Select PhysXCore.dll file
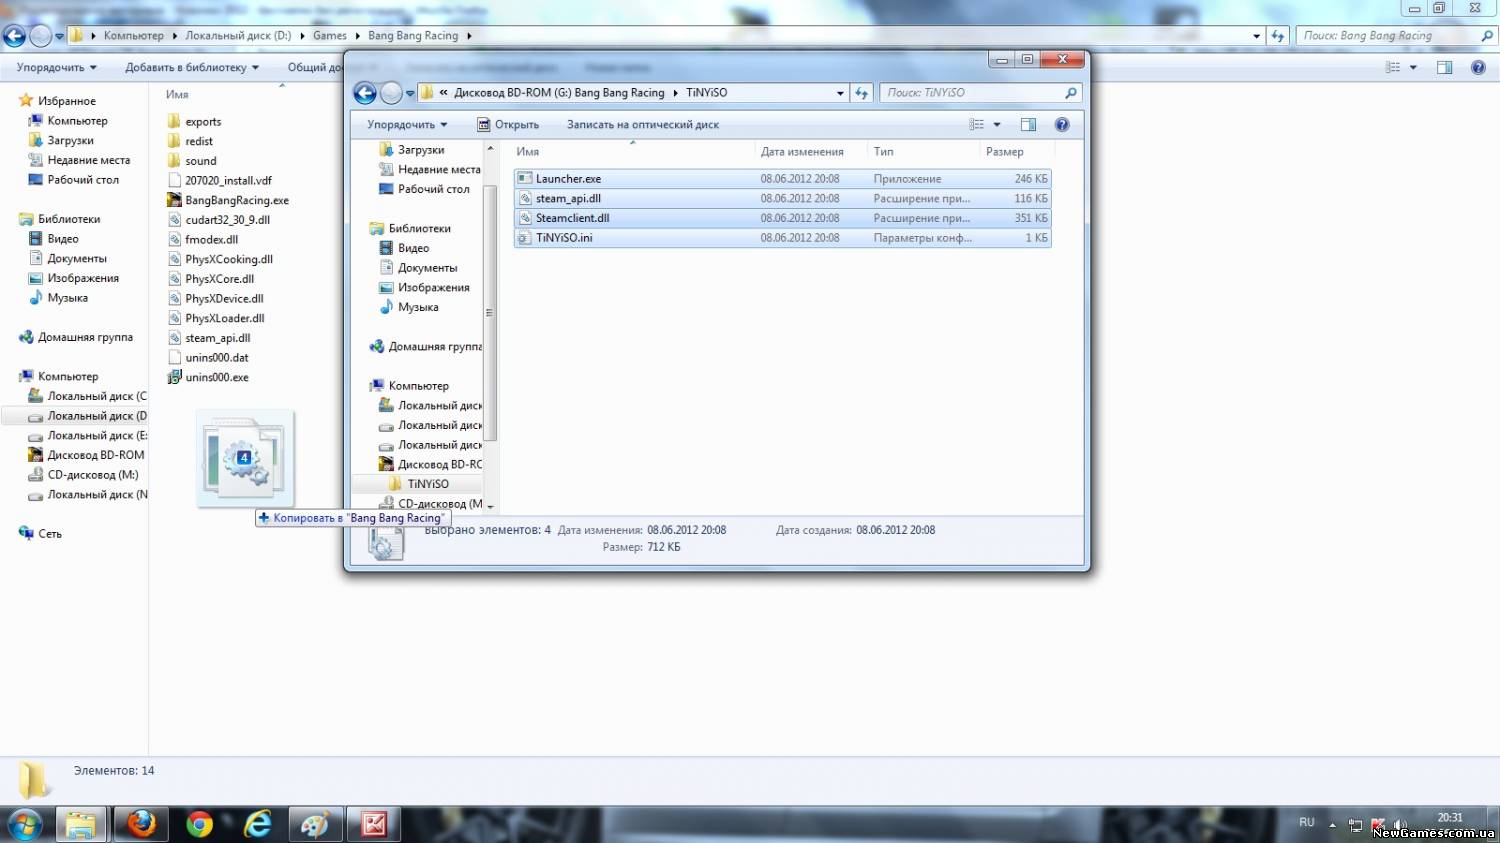 coord(211,279)
